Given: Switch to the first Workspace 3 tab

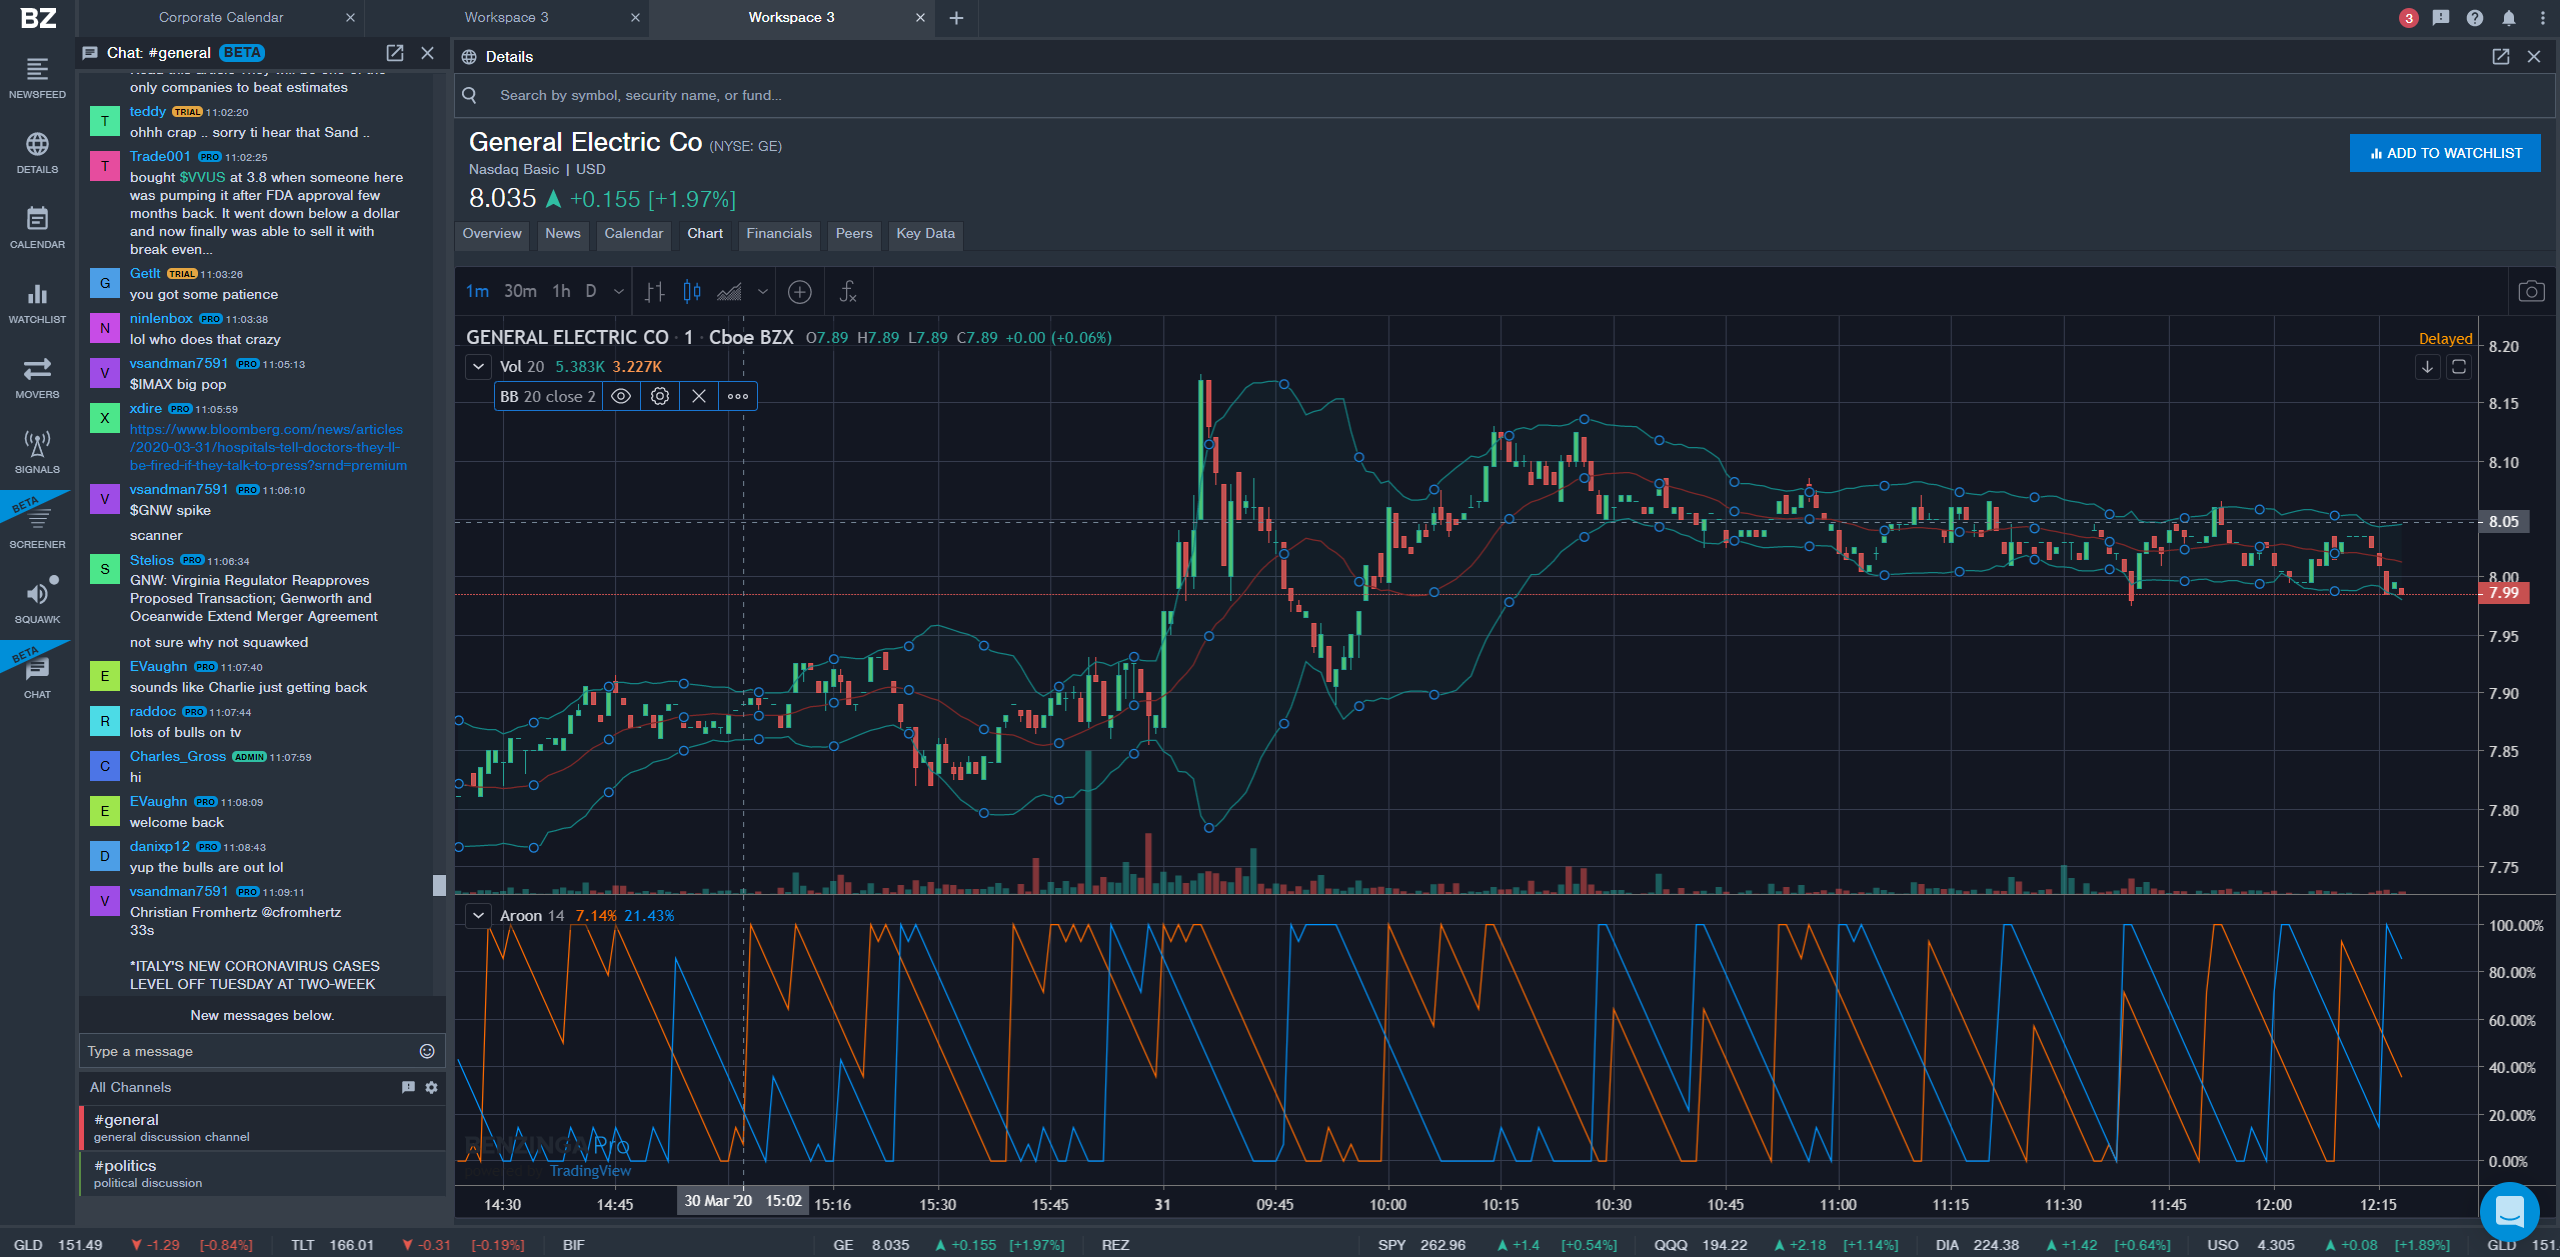Looking at the screenshot, I should [506, 18].
